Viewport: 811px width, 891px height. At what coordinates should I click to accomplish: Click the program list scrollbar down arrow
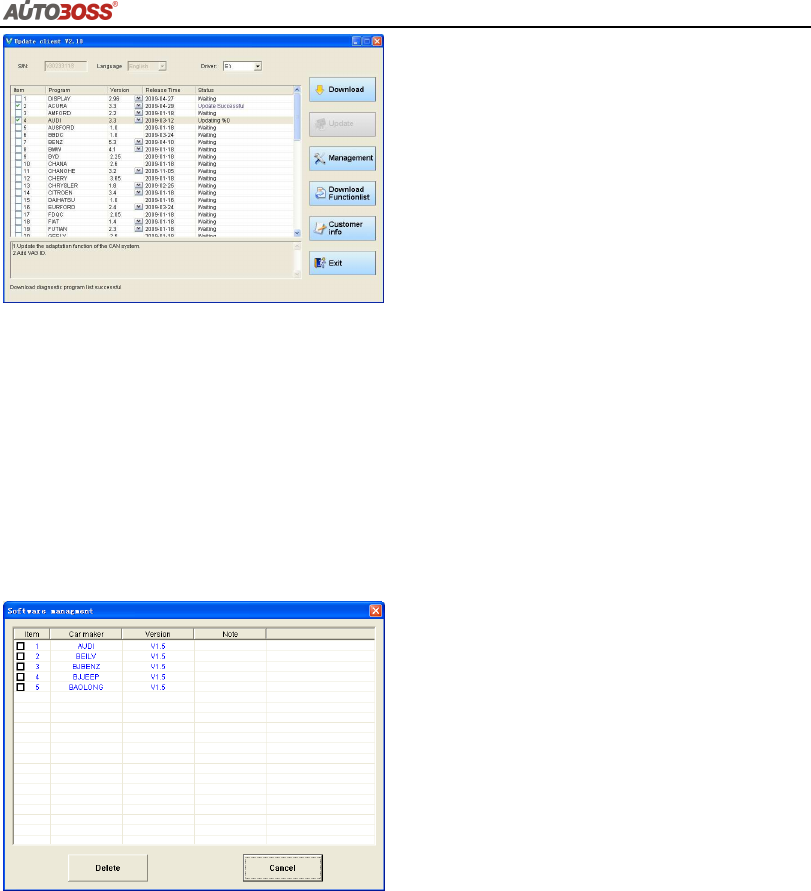[x=297, y=233]
